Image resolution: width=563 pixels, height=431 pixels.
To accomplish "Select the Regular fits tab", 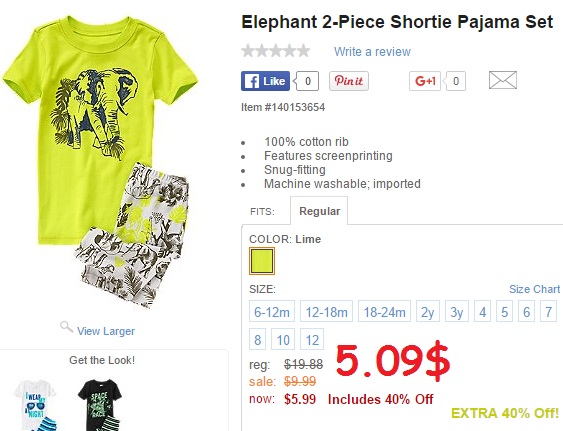I will tap(319, 211).
